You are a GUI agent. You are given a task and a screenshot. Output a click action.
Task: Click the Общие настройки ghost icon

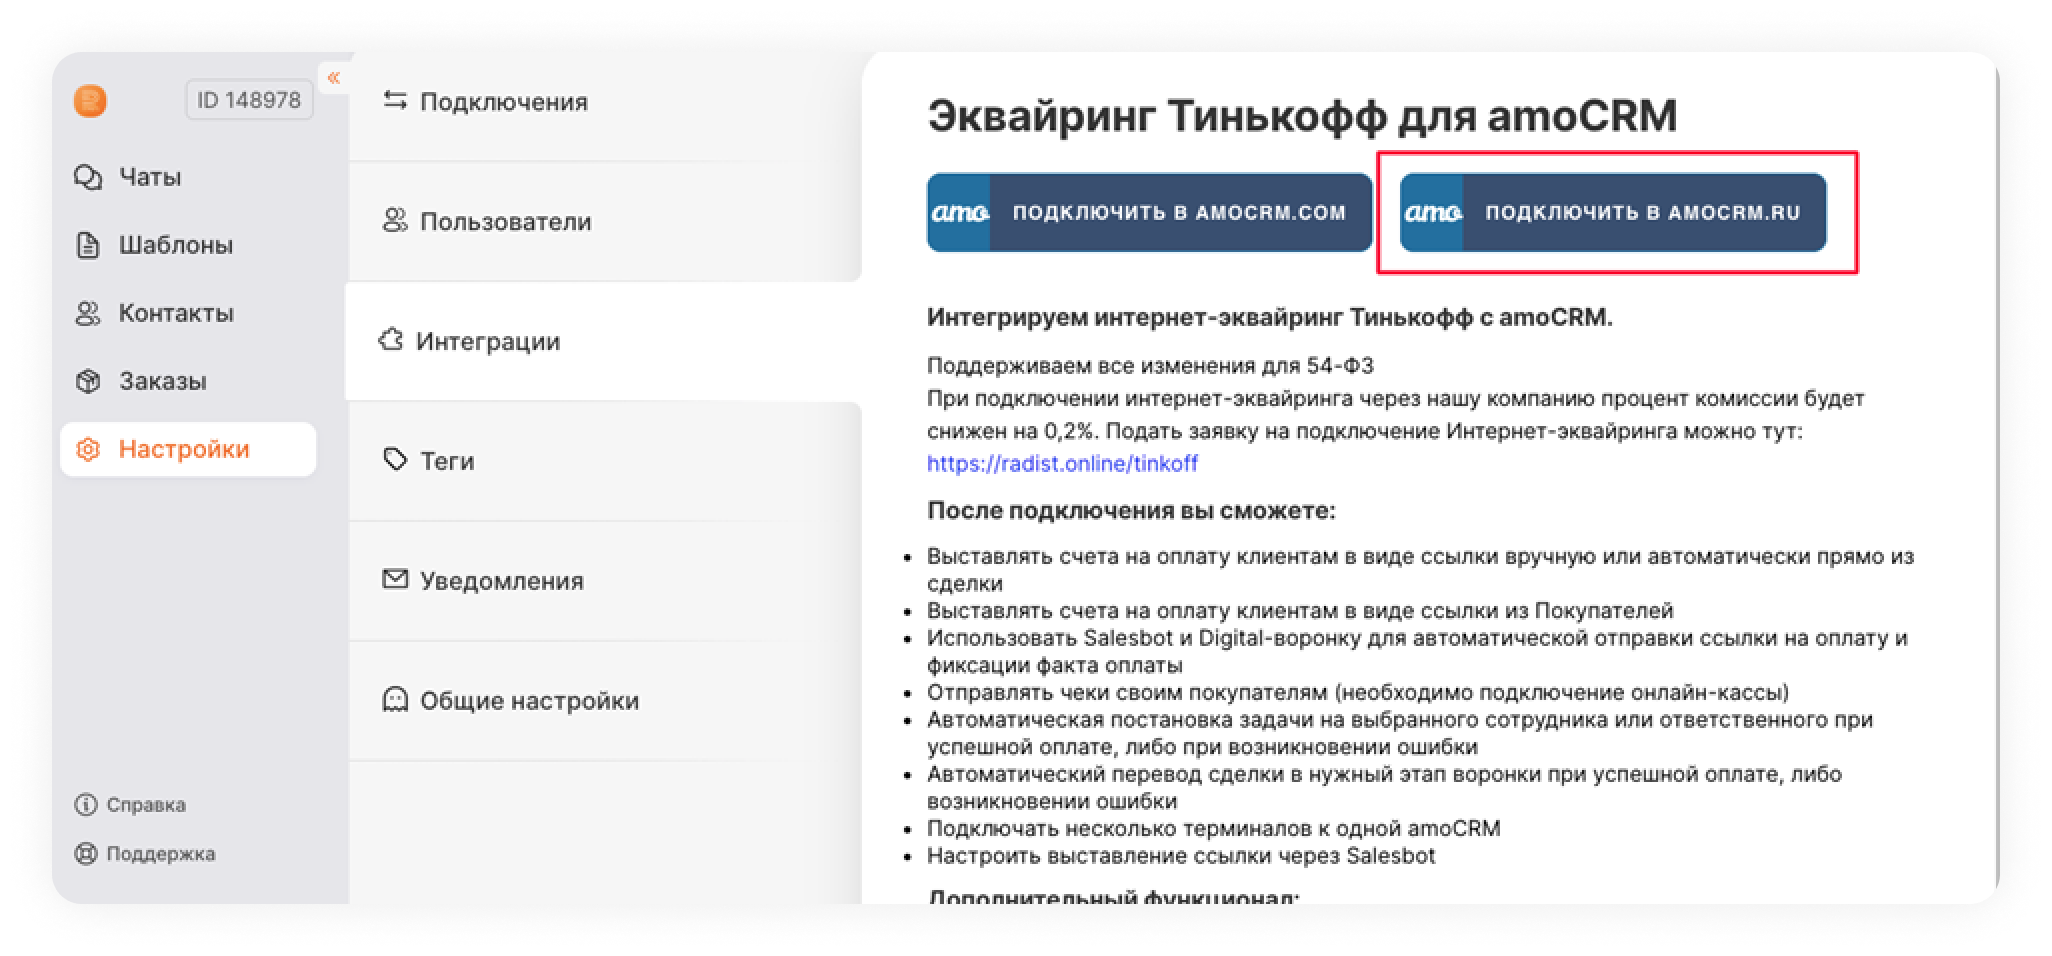(395, 700)
